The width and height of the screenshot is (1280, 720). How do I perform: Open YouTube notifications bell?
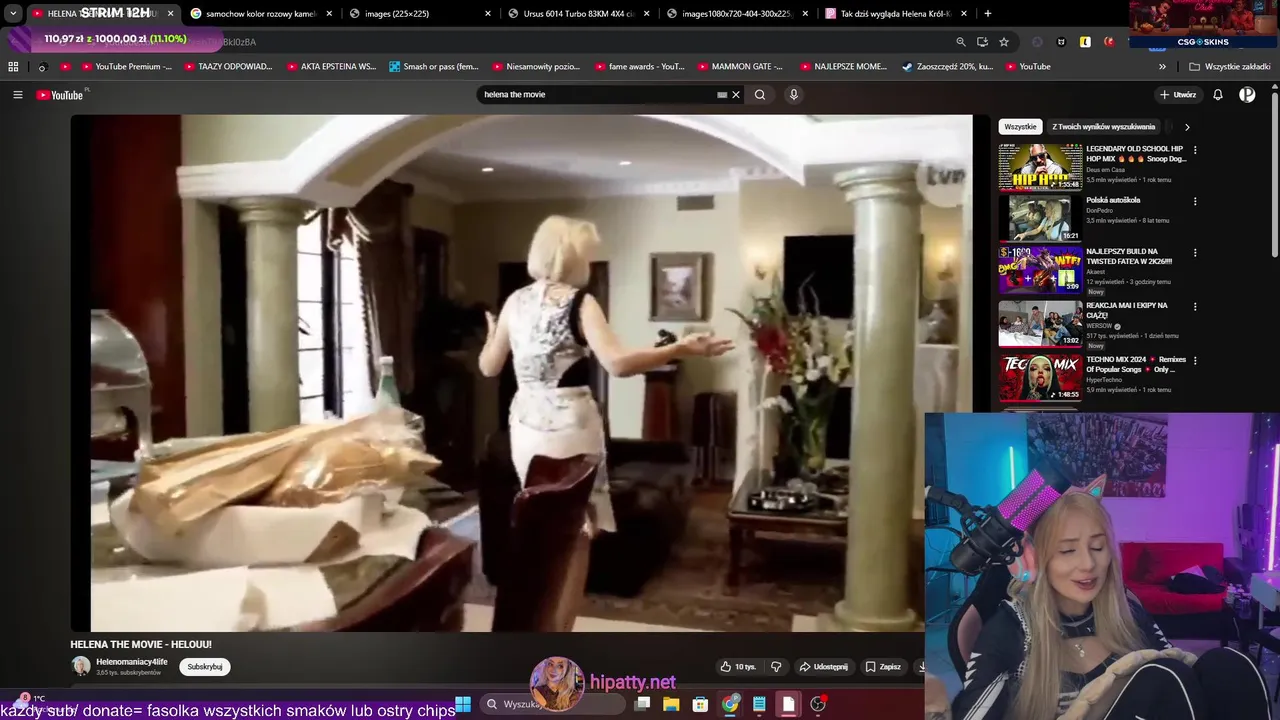(1218, 95)
